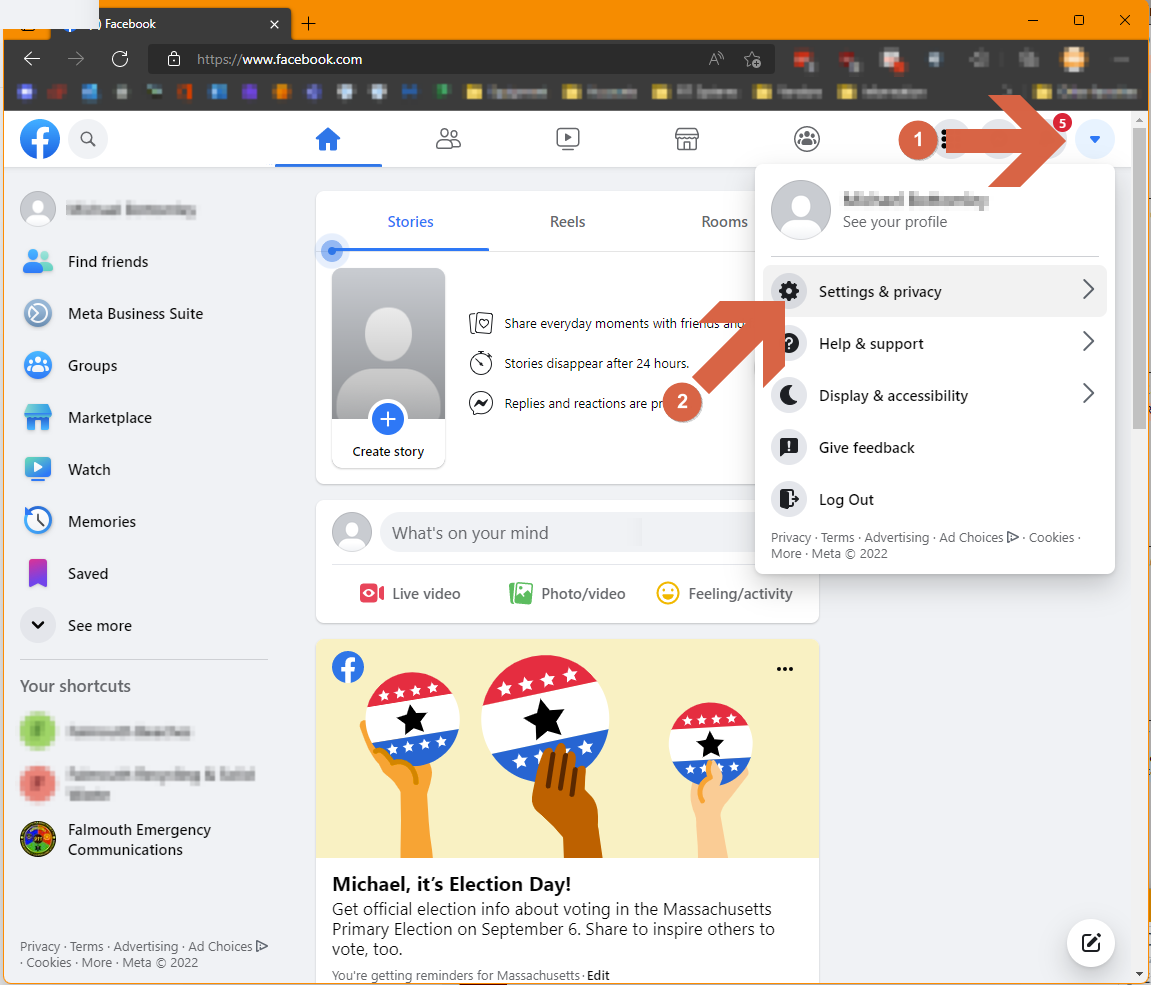Screen dimensions: 1151x985
Task: Select Give feedback in account menu
Action: (934, 448)
